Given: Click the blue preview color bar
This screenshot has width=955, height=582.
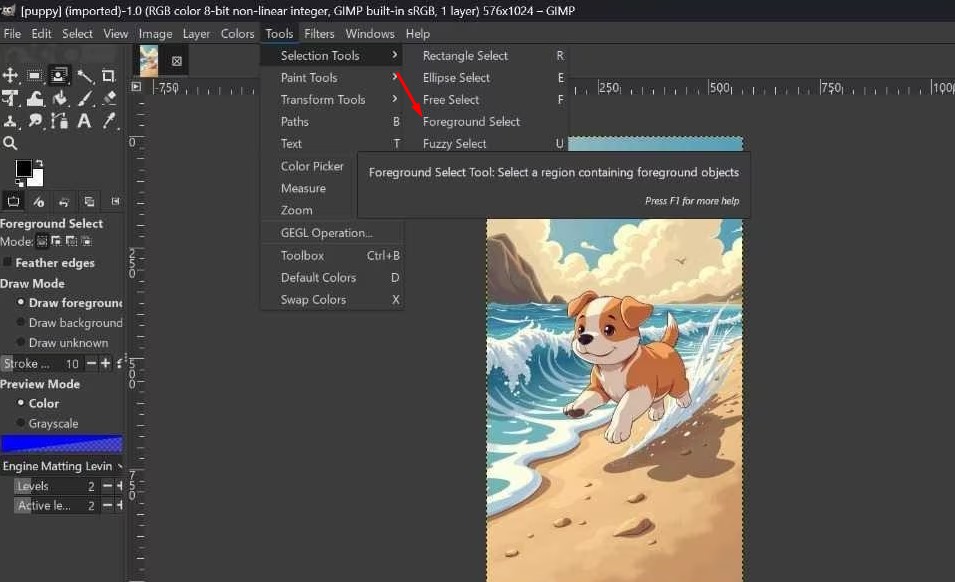Looking at the screenshot, I should point(61,444).
